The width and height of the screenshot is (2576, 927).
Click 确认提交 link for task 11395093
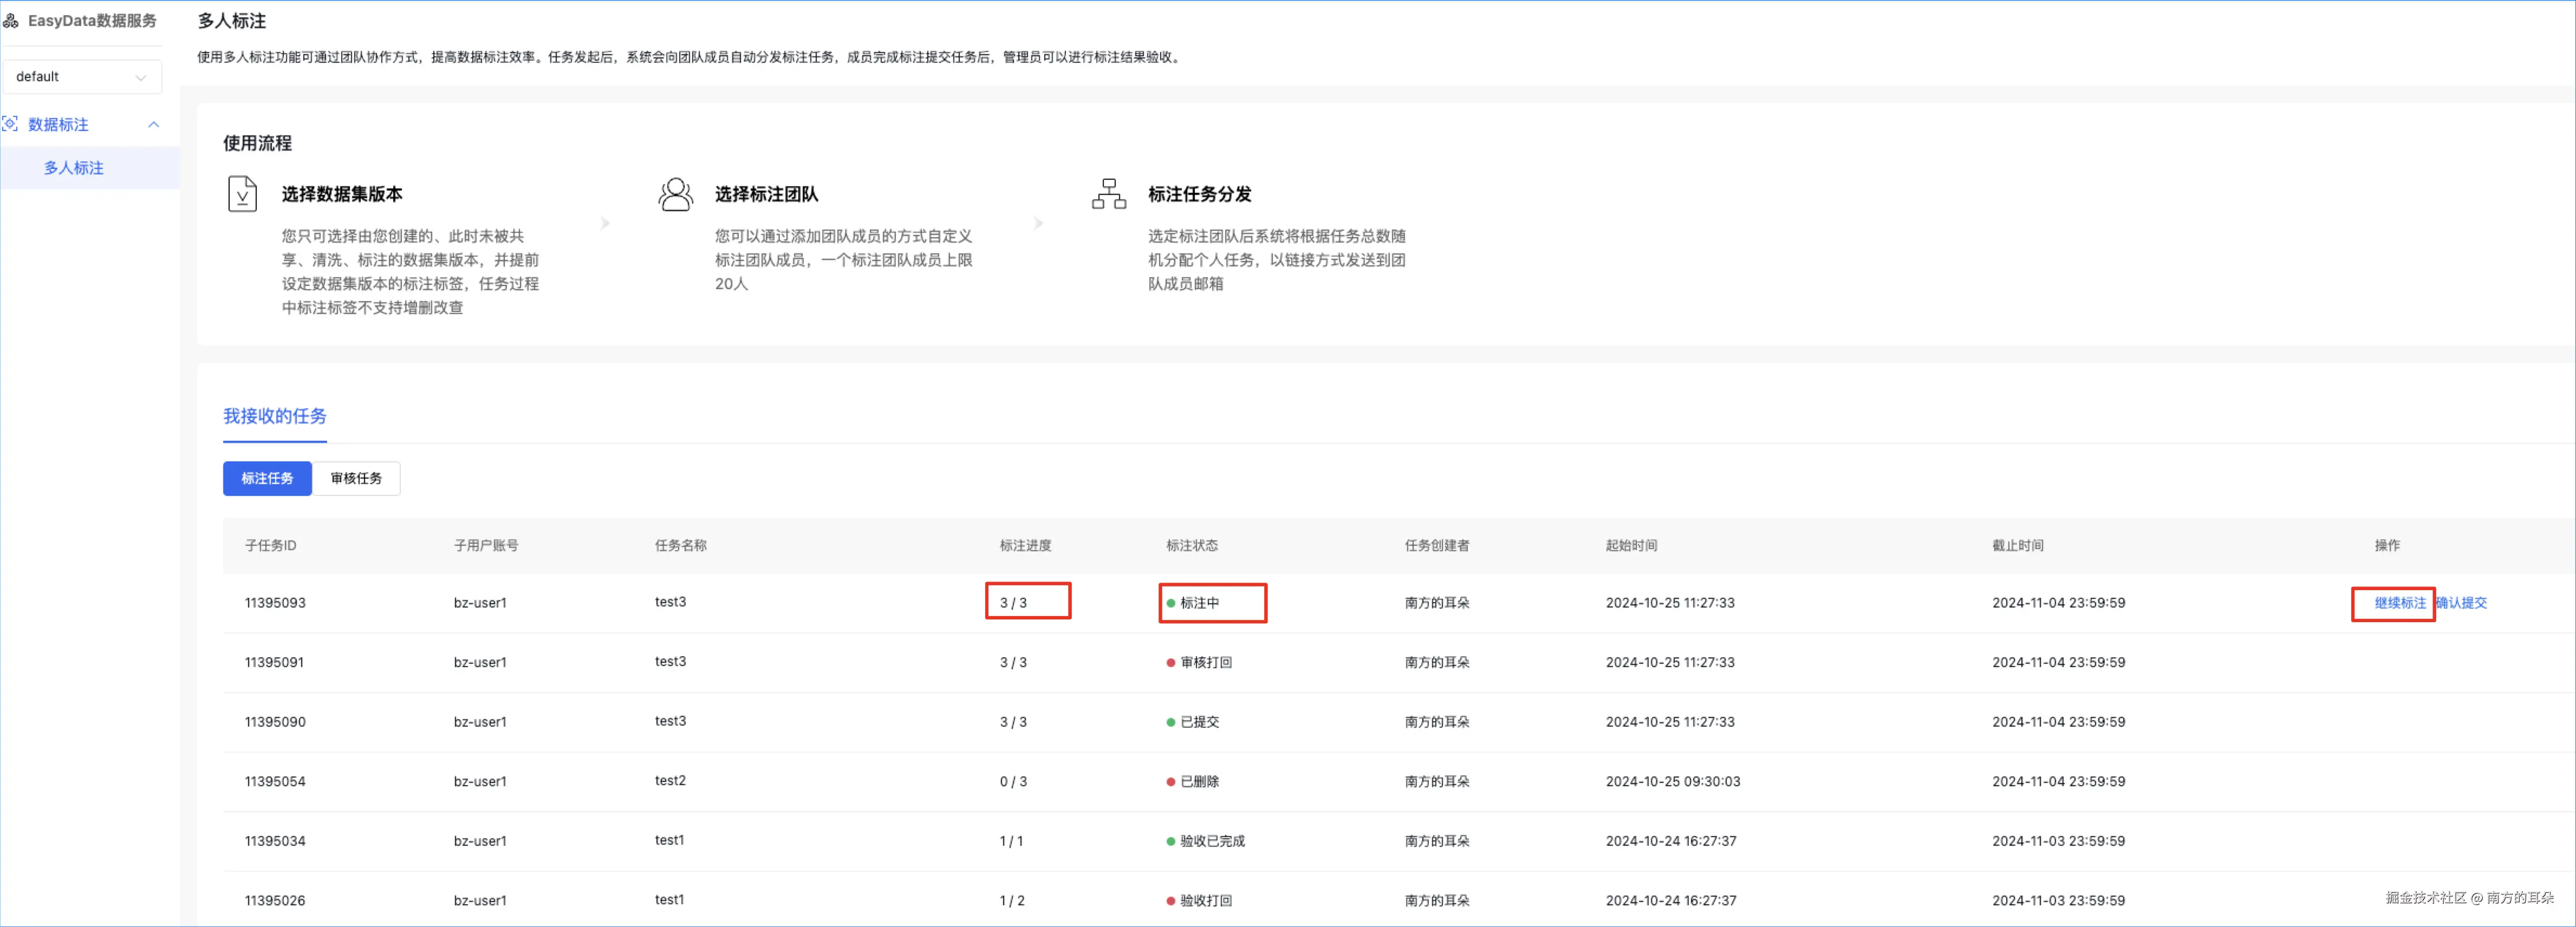click(x=2461, y=603)
